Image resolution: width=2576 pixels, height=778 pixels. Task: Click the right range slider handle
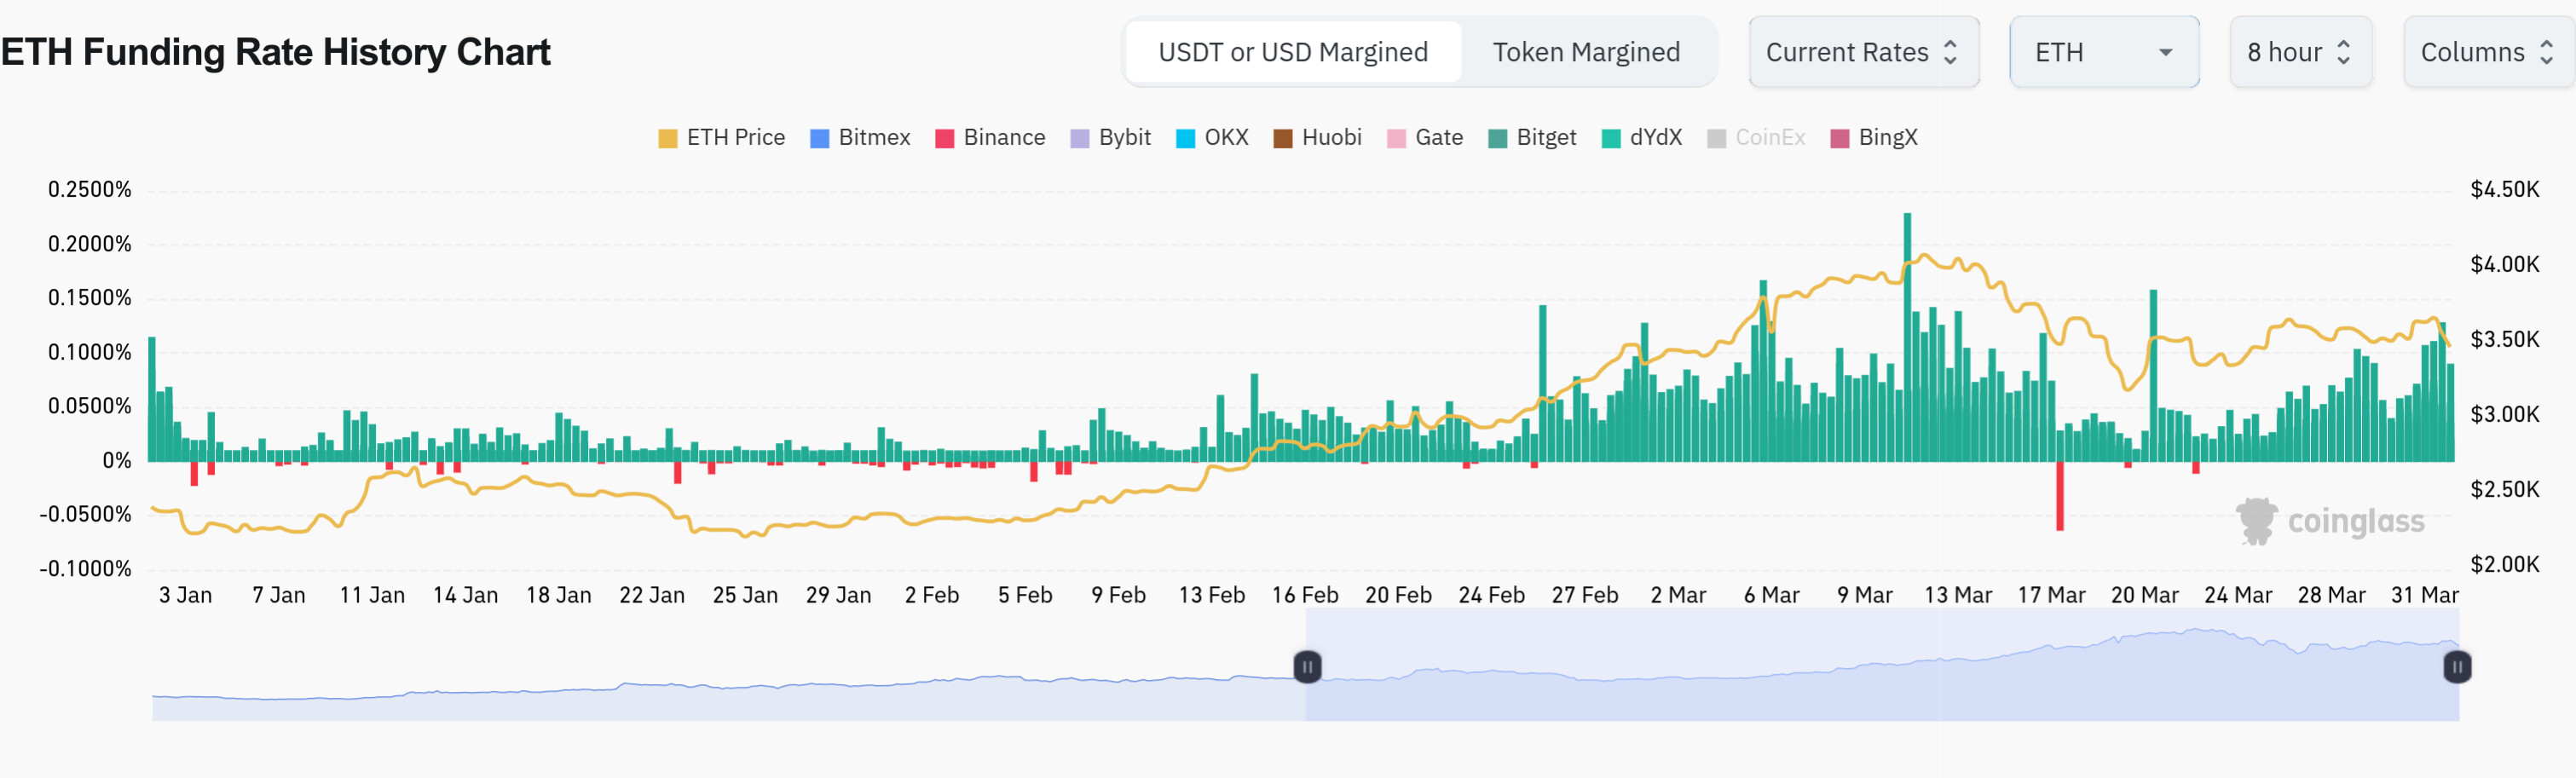tap(2457, 666)
